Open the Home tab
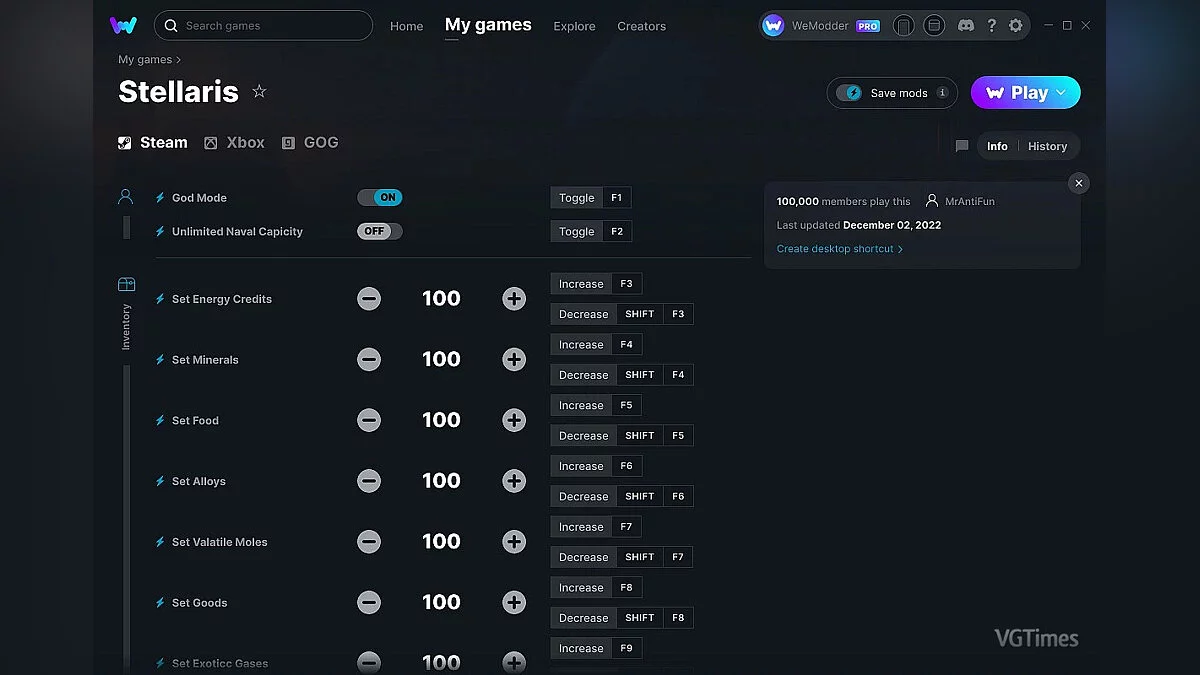1200x675 pixels. 407,26
